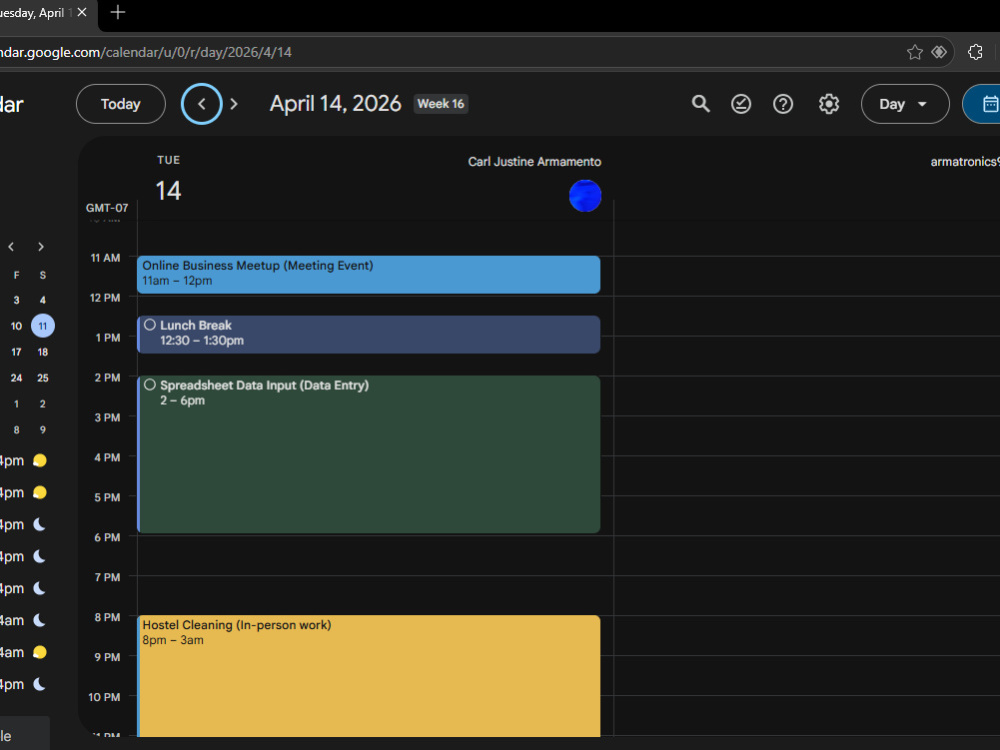
Task: Click the April 14, 2026 title
Action: click(x=335, y=104)
